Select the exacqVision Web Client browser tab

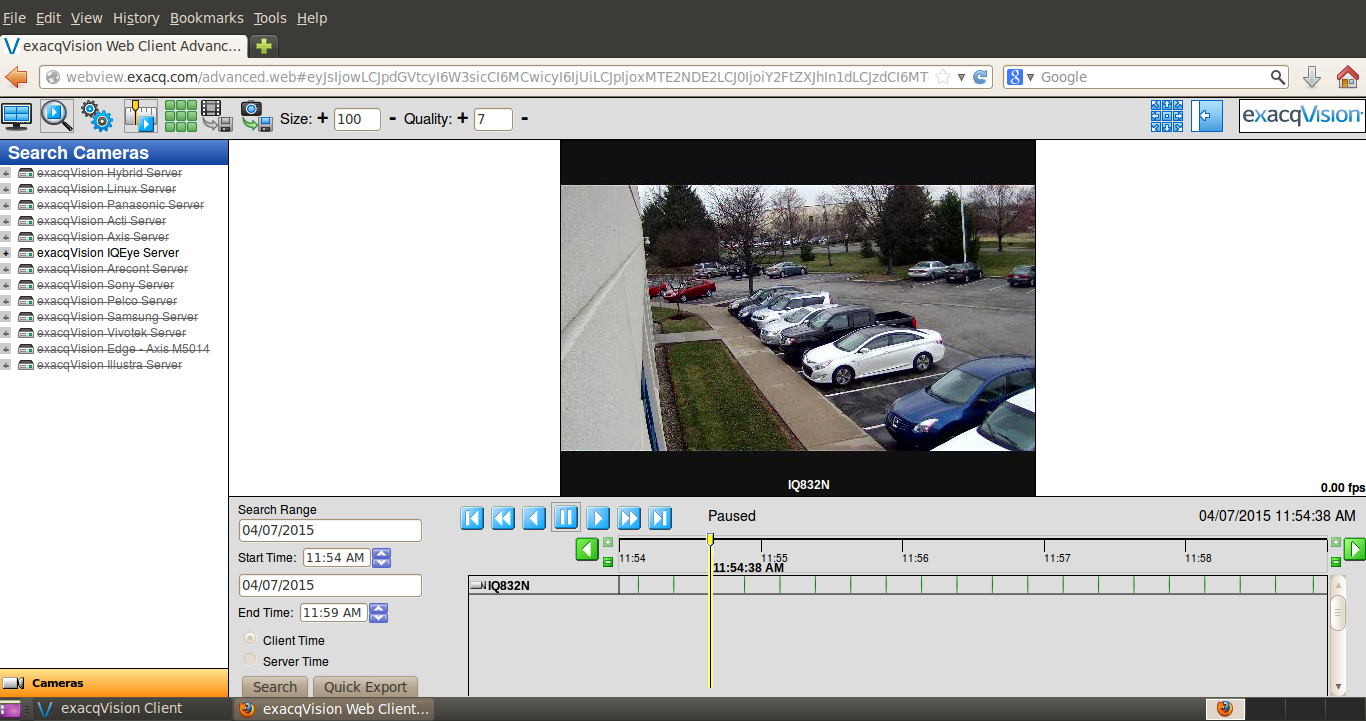click(x=124, y=46)
